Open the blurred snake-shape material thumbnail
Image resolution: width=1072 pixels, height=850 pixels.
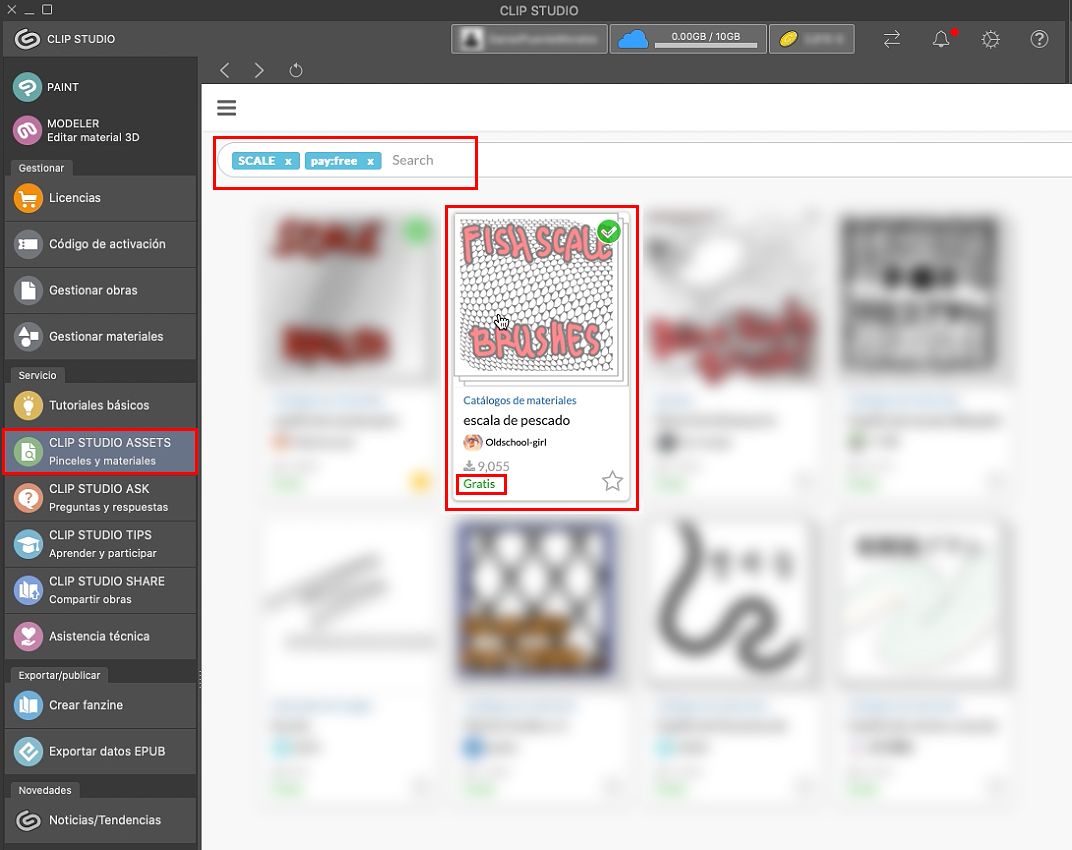pos(732,602)
